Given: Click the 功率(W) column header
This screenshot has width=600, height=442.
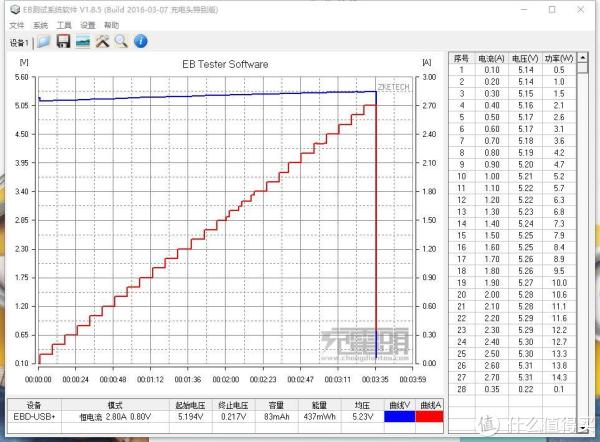Looking at the screenshot, I should [559, 59].
